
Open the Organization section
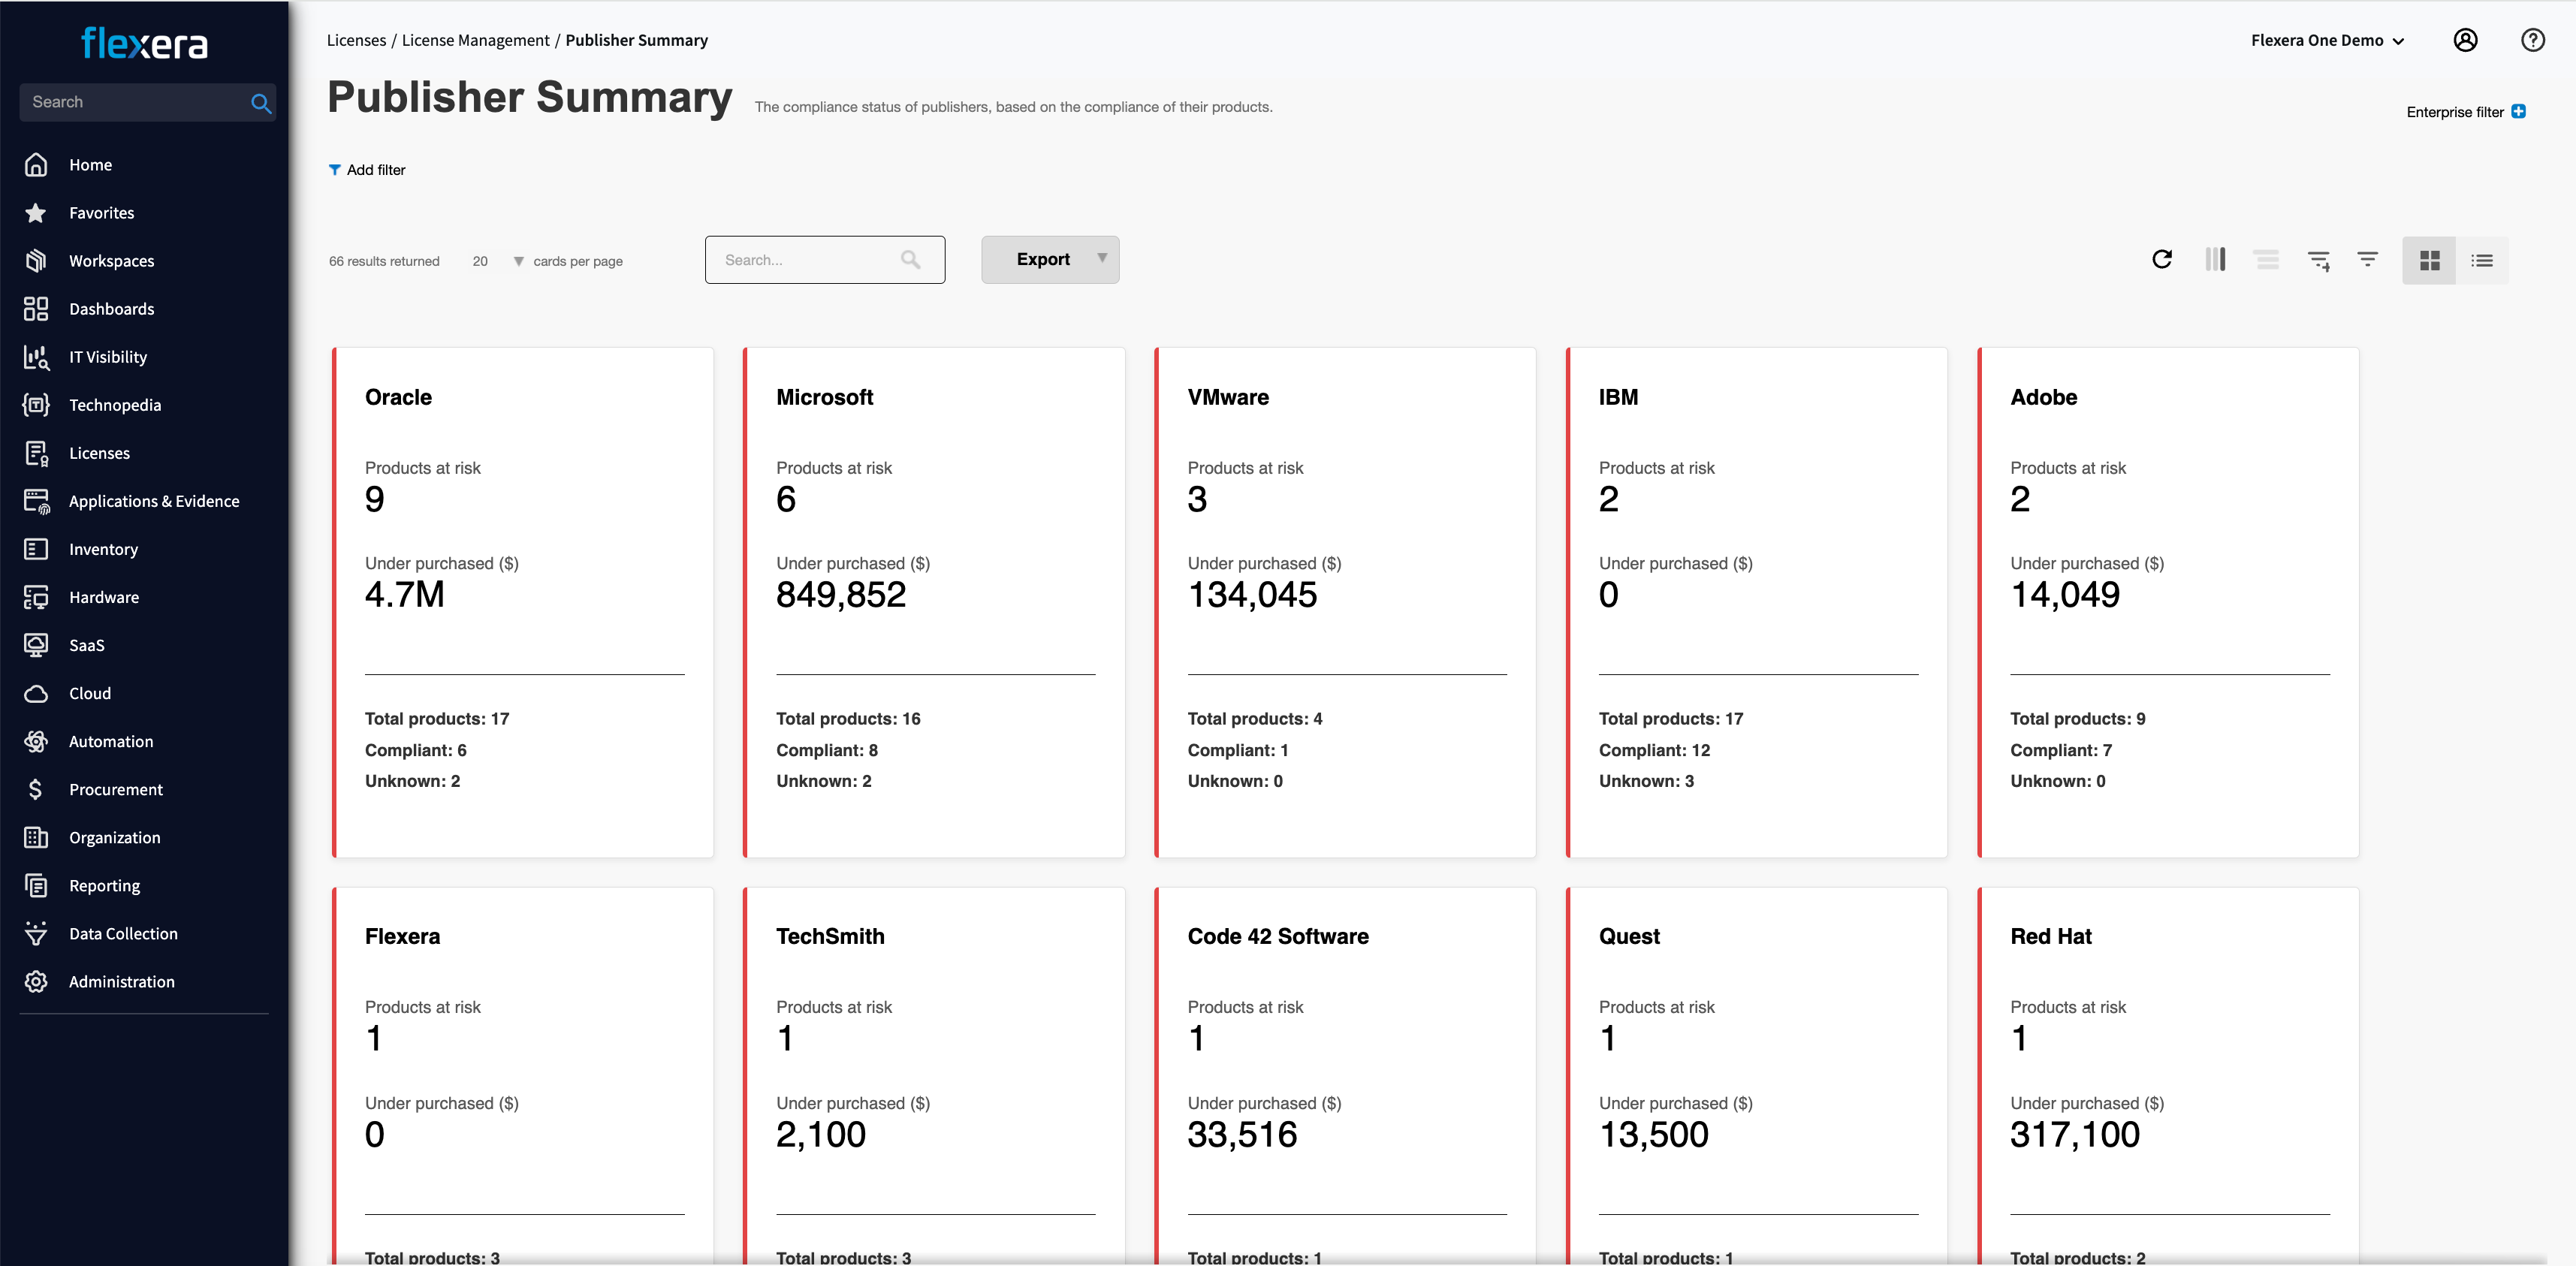point(114,837)
